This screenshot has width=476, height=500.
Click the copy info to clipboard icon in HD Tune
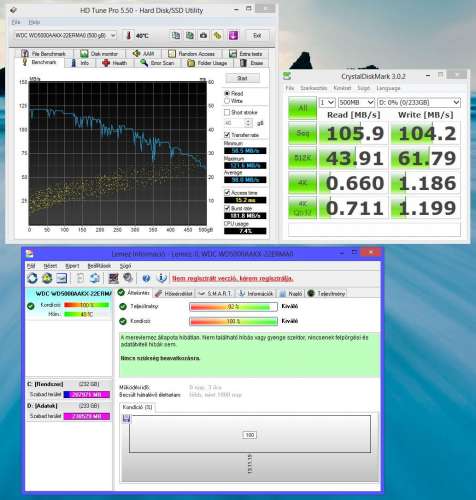point(176,35)
